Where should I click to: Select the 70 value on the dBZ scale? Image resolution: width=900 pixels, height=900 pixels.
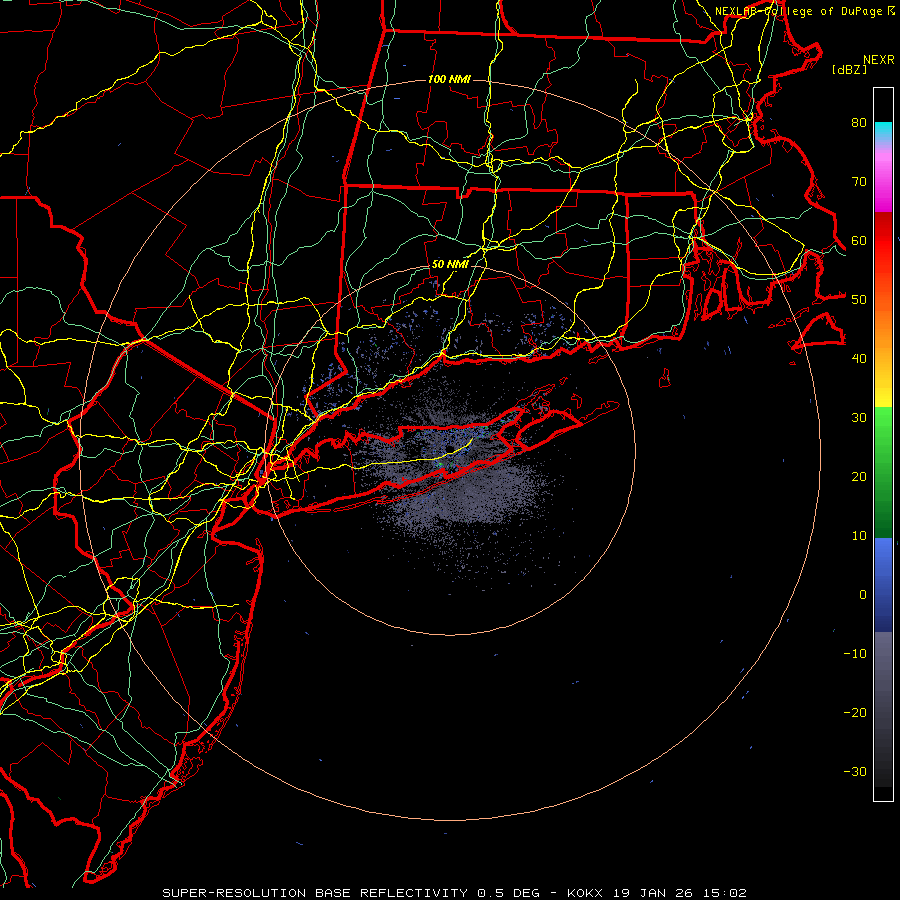859,182
